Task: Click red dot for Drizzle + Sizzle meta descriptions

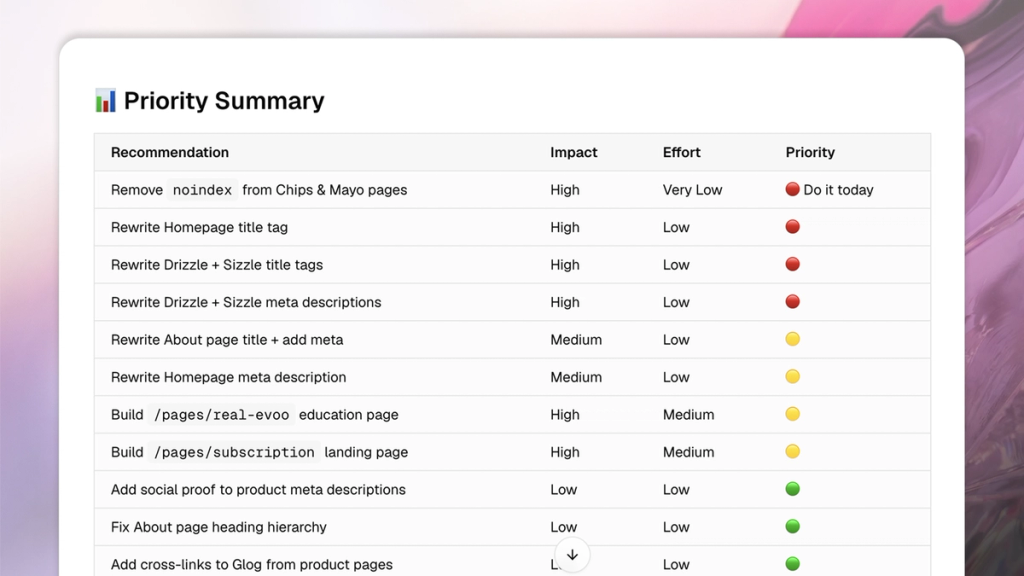Action: point(792,302)
